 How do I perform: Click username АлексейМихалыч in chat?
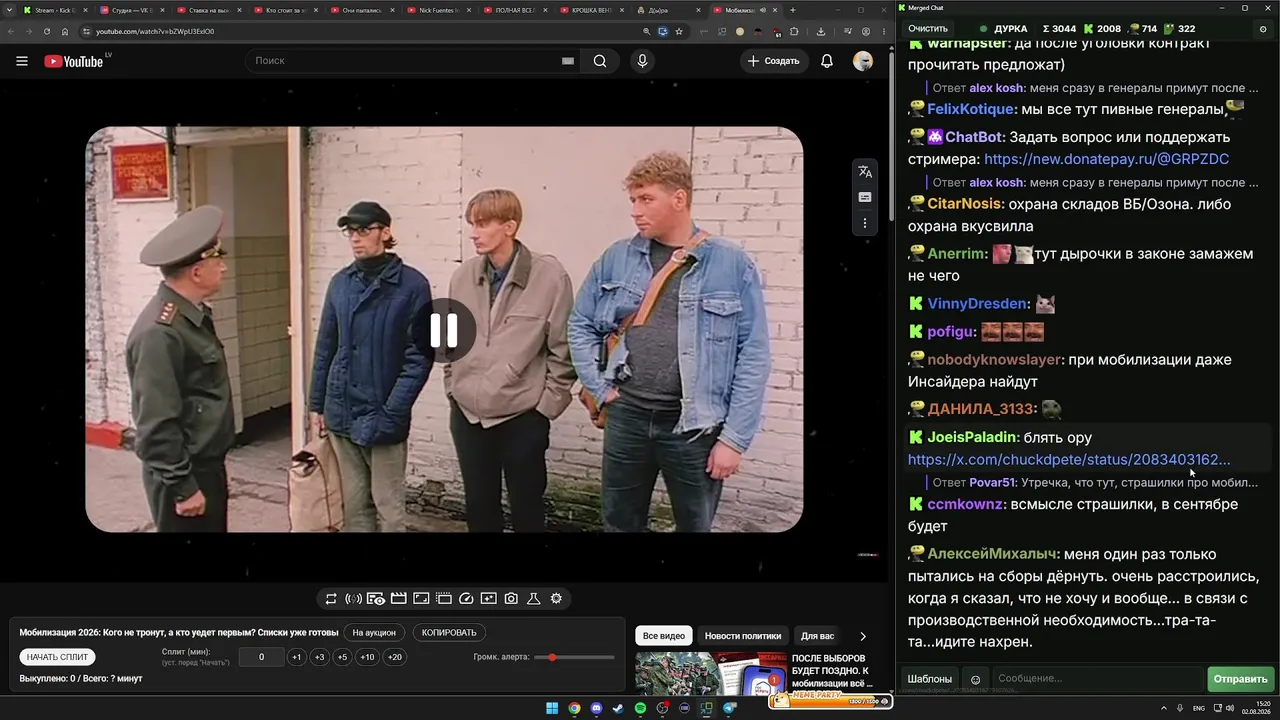pos(992,554)
